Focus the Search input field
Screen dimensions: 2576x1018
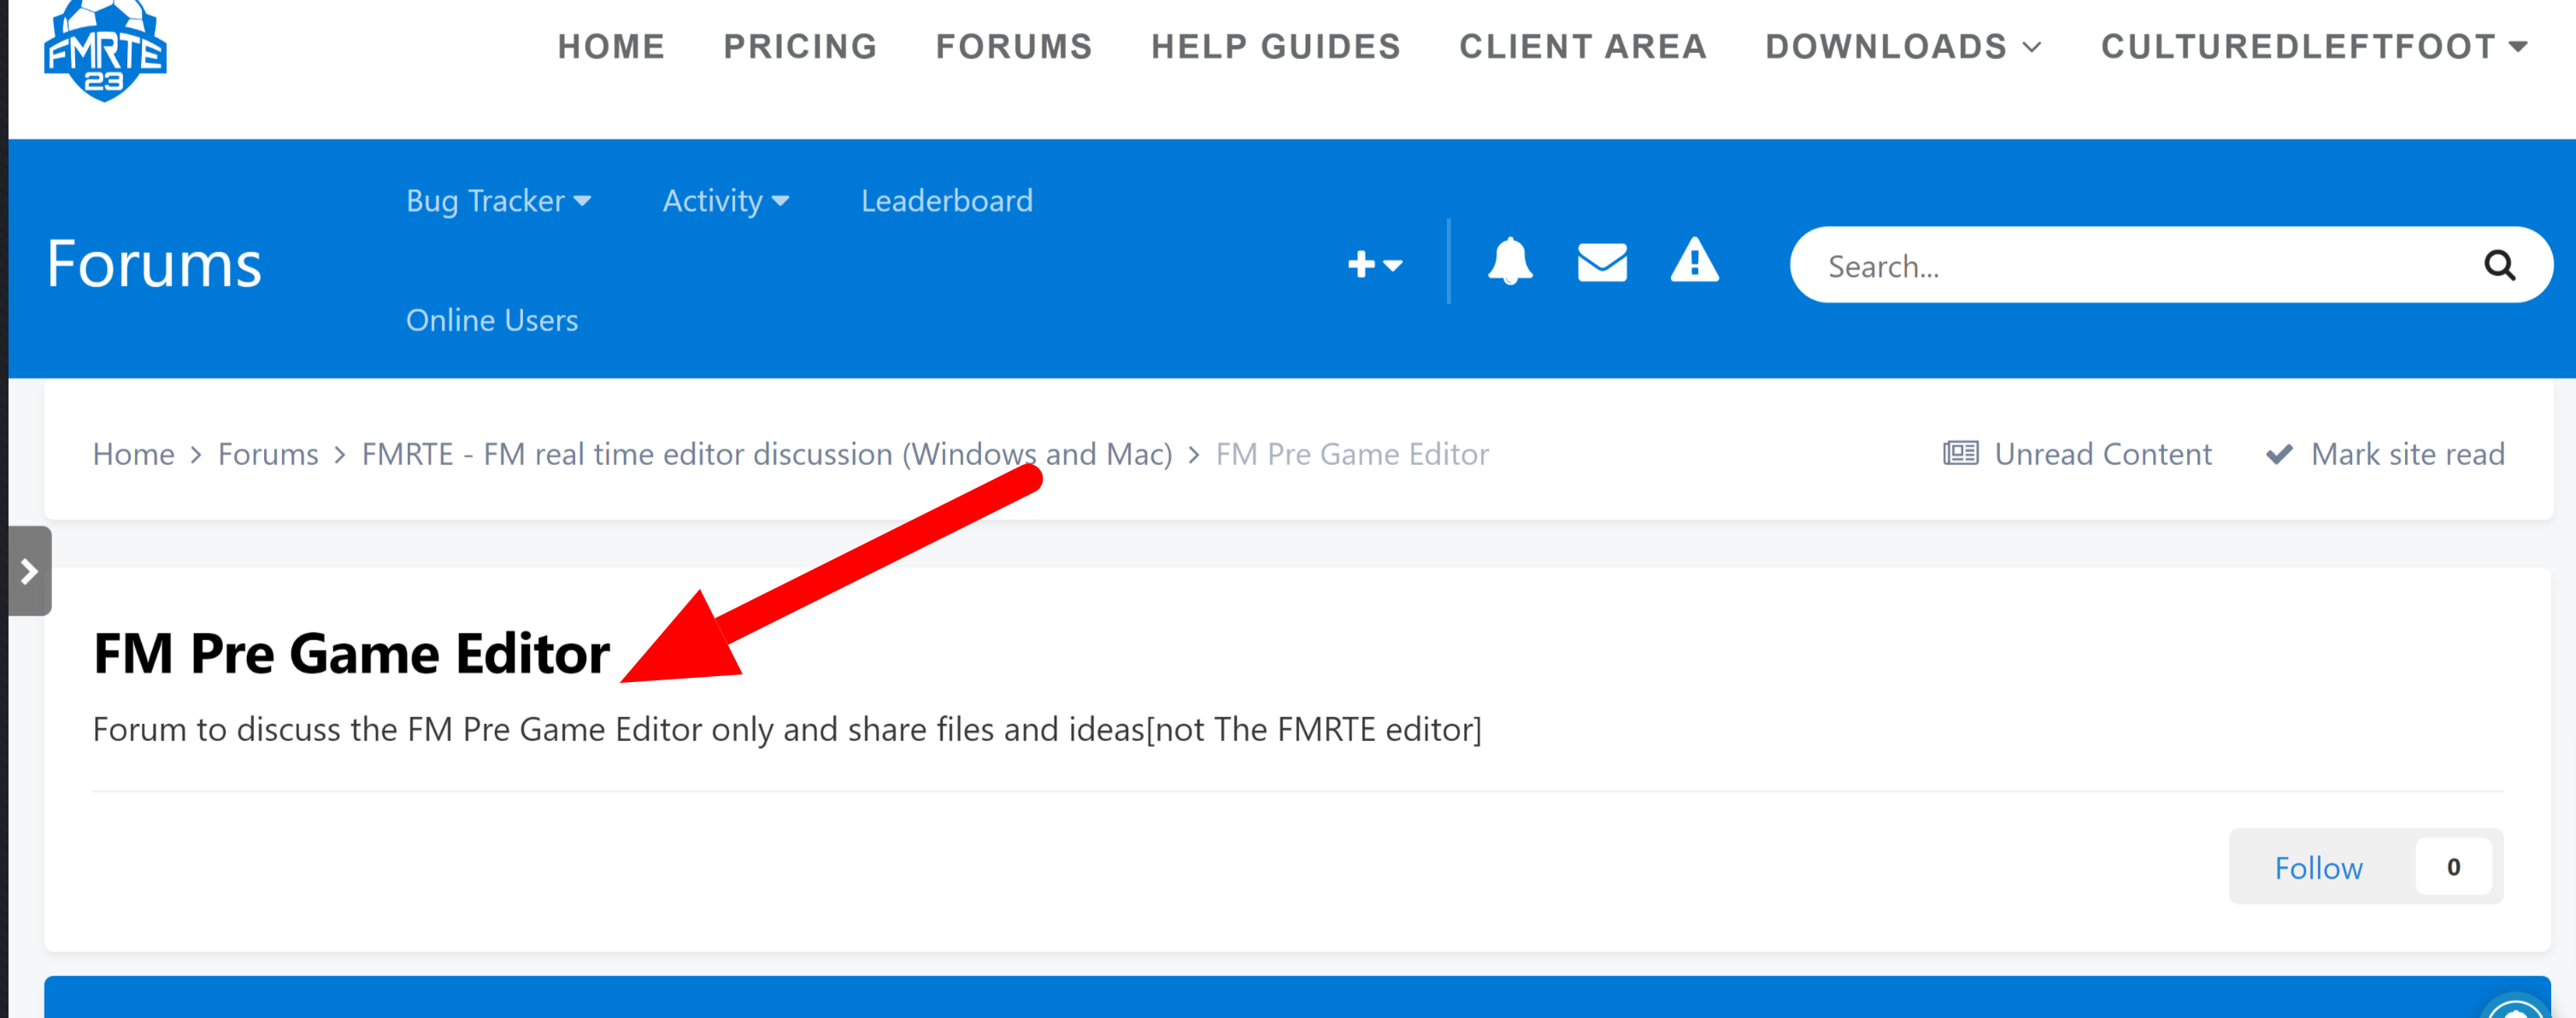[2140, 265]
